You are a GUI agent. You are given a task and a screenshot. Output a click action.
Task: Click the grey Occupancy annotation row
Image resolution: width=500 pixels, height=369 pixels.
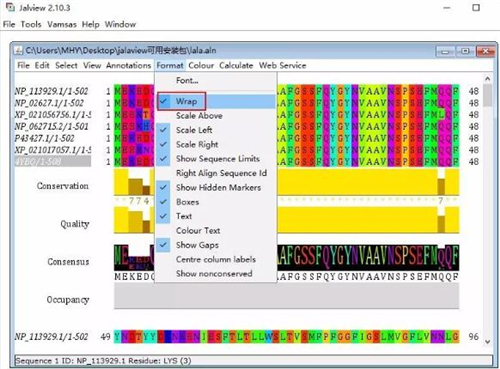[x=287, y=296]
